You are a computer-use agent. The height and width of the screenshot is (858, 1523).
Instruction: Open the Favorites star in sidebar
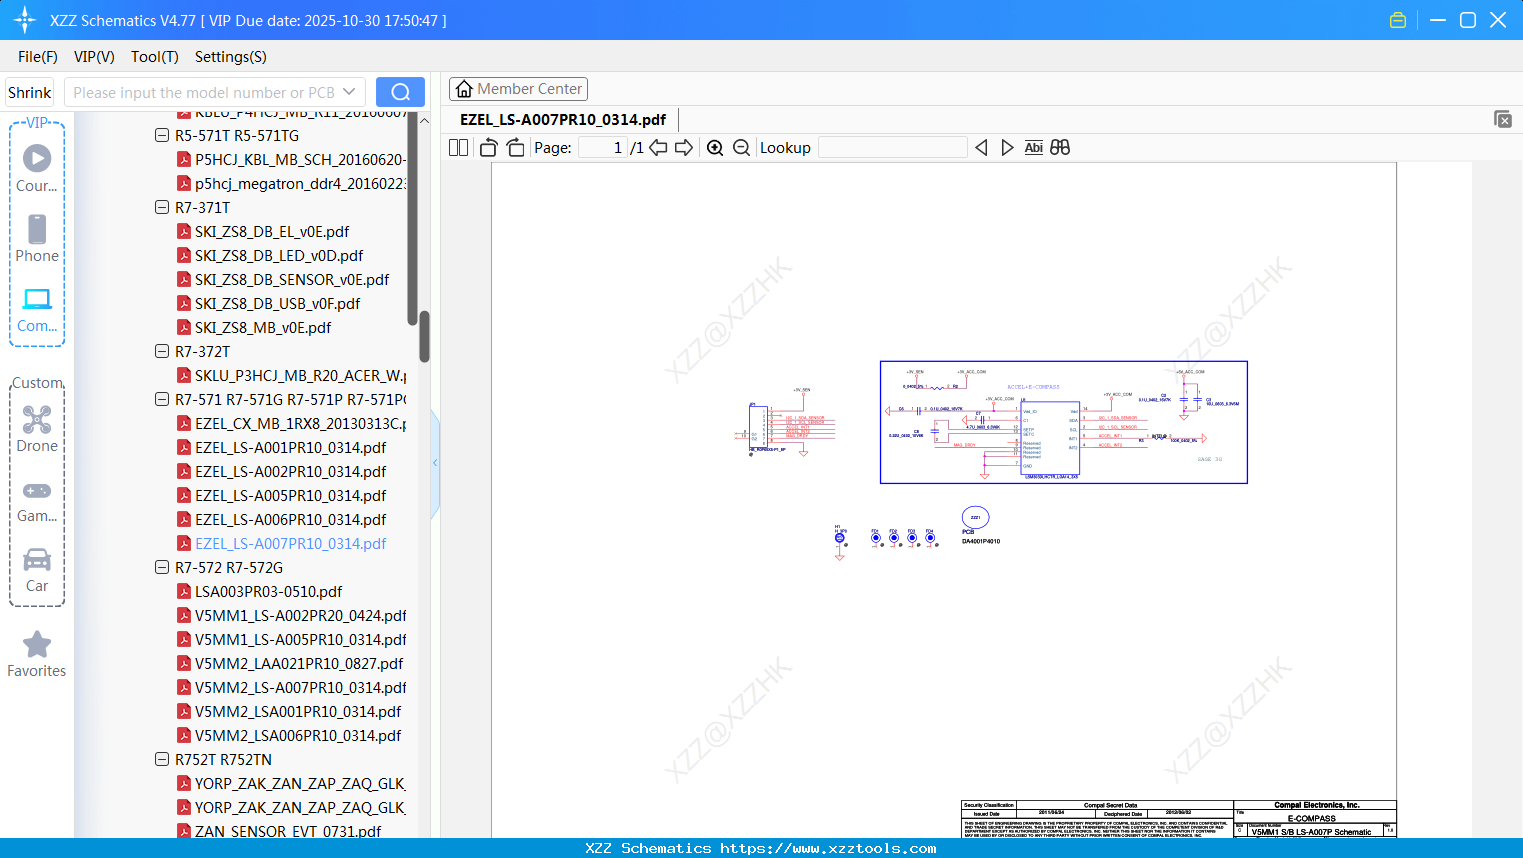click(x=37, y=655)
